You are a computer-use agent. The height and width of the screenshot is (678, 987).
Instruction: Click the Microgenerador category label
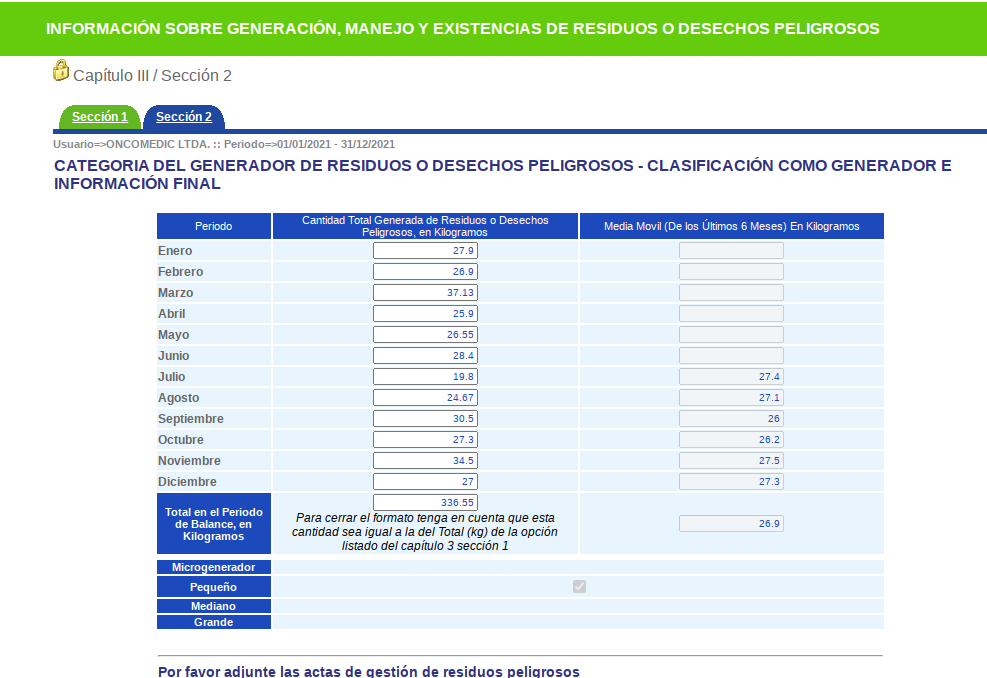pos(214,567)
